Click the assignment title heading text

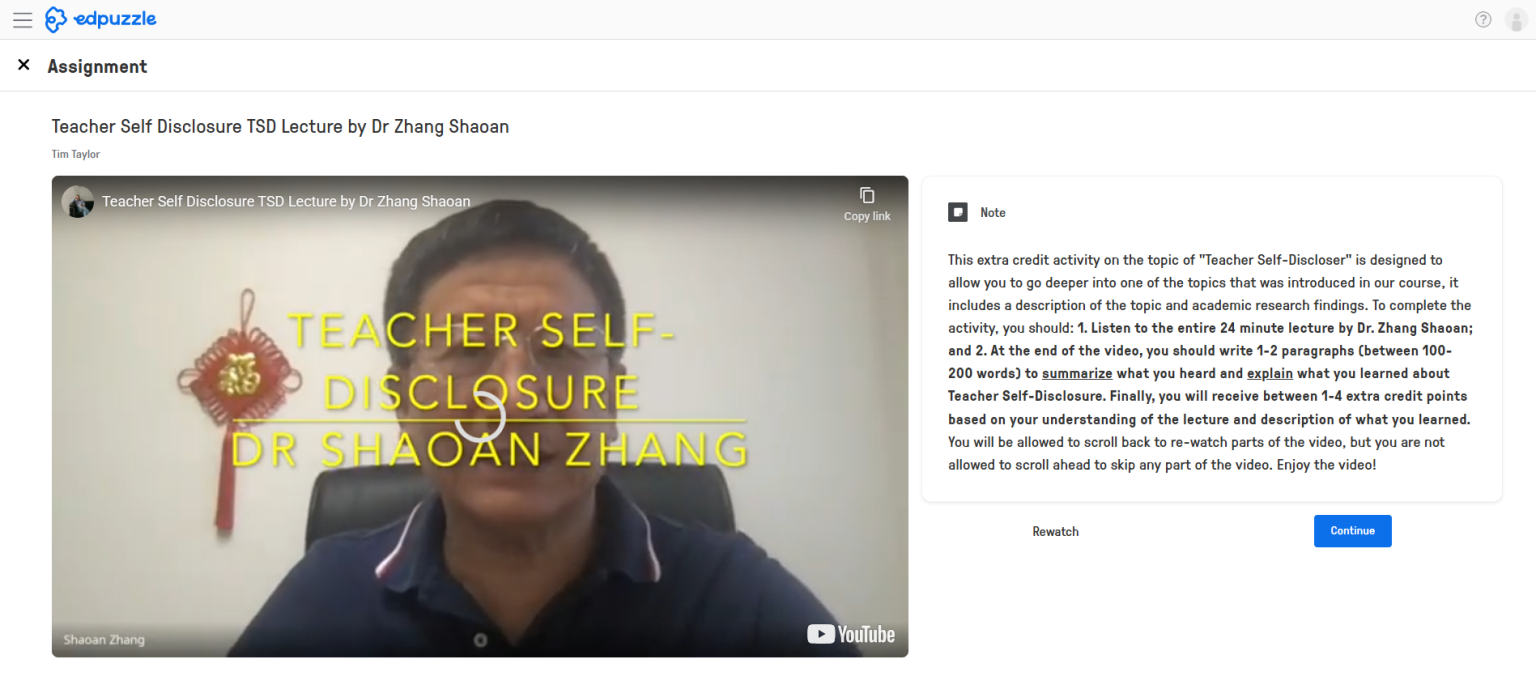[280, 127]
